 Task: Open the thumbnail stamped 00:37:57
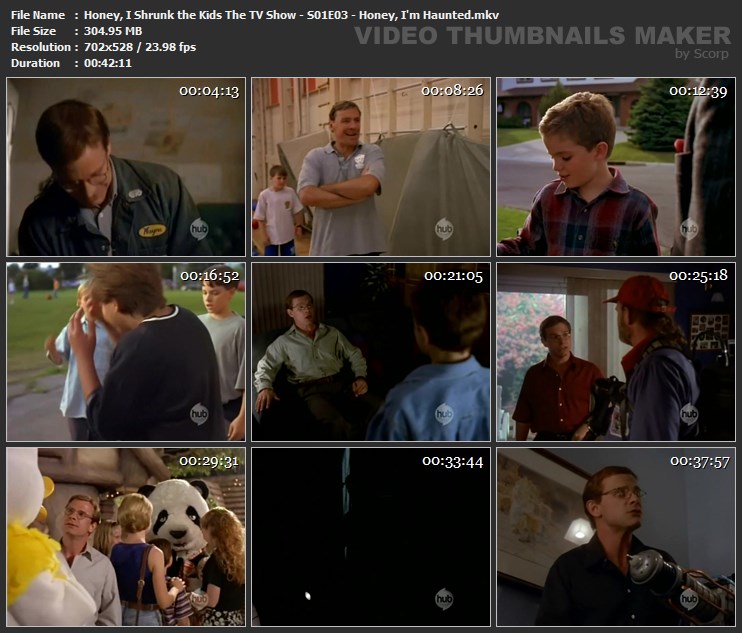(616, 537)
